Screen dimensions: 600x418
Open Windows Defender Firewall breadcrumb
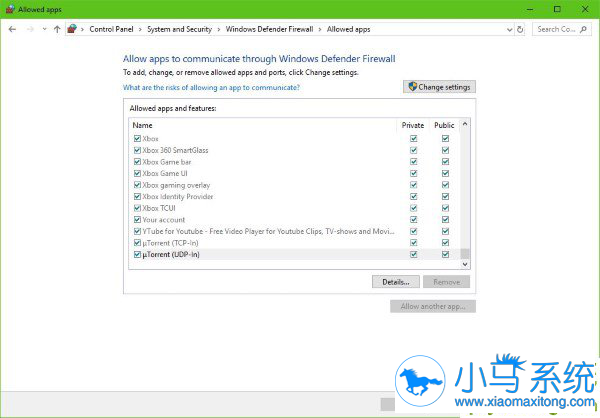(x=269, y=29)
